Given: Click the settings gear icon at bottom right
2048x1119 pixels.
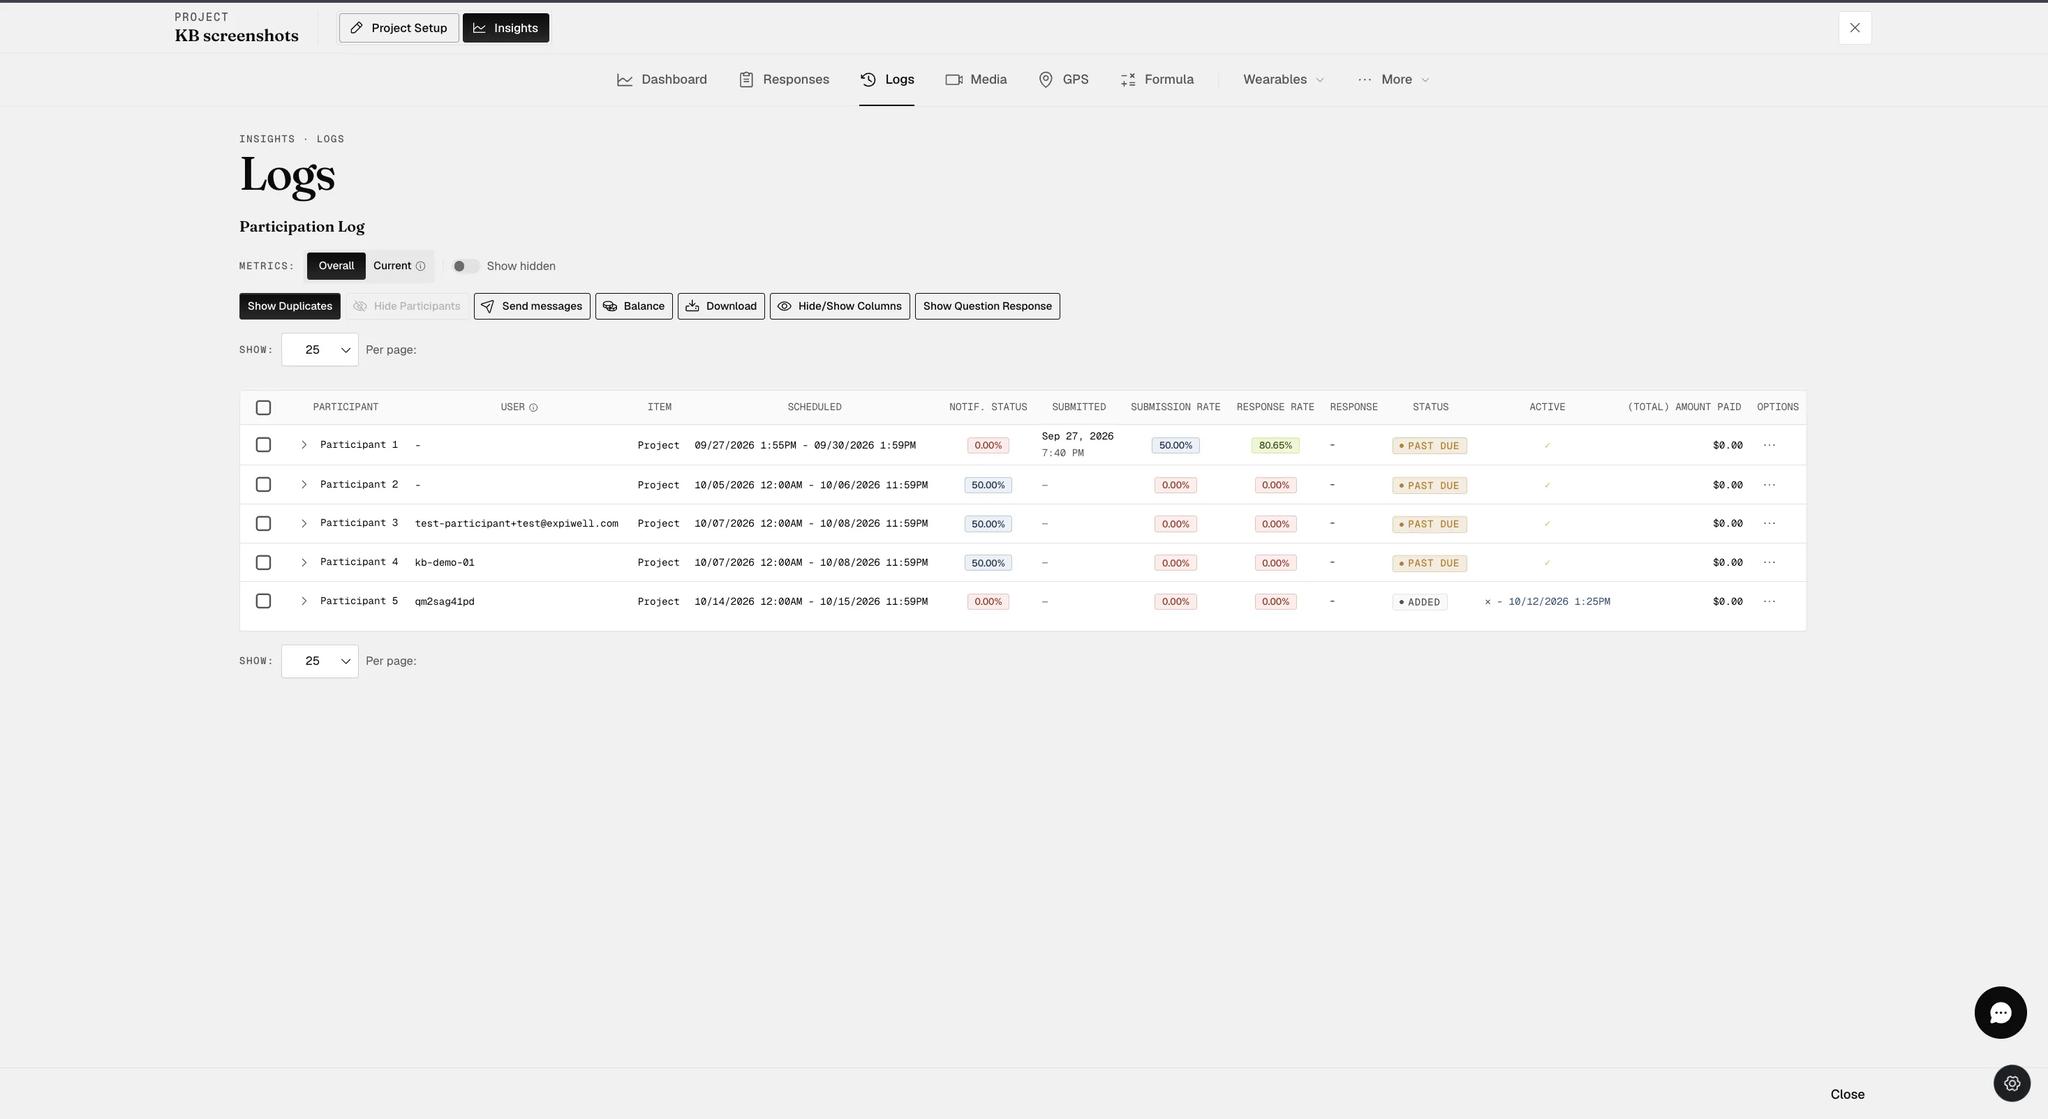Looking at the screenshot, I should coord(2012,1084).
